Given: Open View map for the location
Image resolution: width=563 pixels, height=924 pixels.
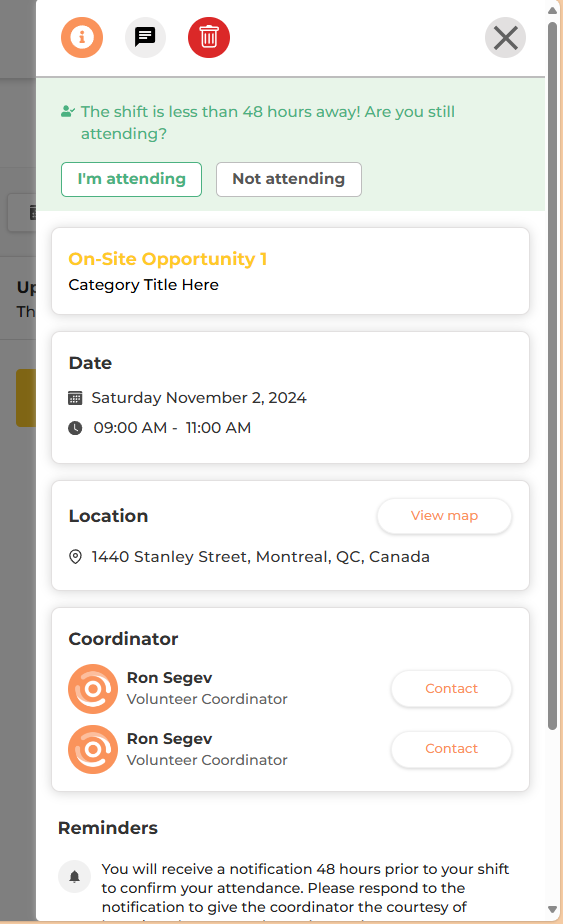Looking at the screenshot, I should pyautogui.click(x=444, y=516).
